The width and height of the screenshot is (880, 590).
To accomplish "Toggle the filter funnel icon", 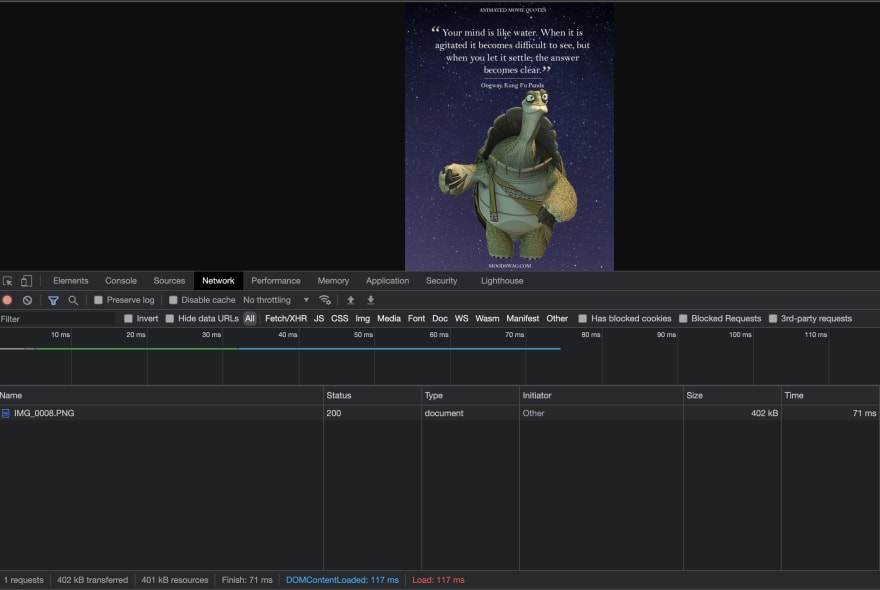I will click(x=53, y=300).
